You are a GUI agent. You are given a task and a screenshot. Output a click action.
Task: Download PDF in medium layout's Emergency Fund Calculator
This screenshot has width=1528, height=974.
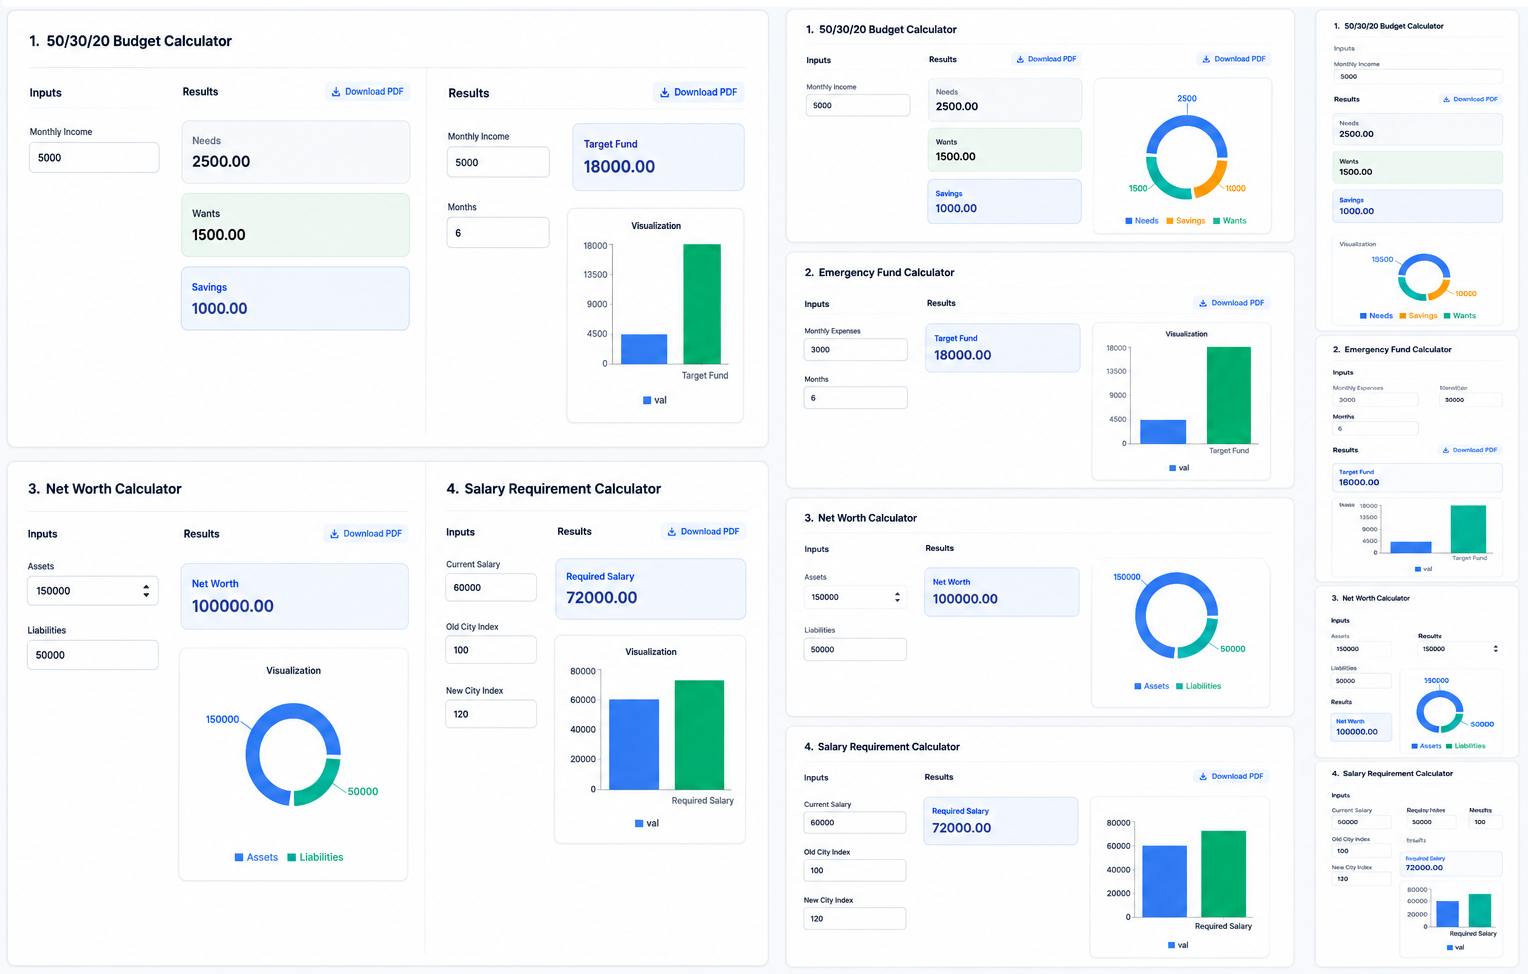[1231, 303]
